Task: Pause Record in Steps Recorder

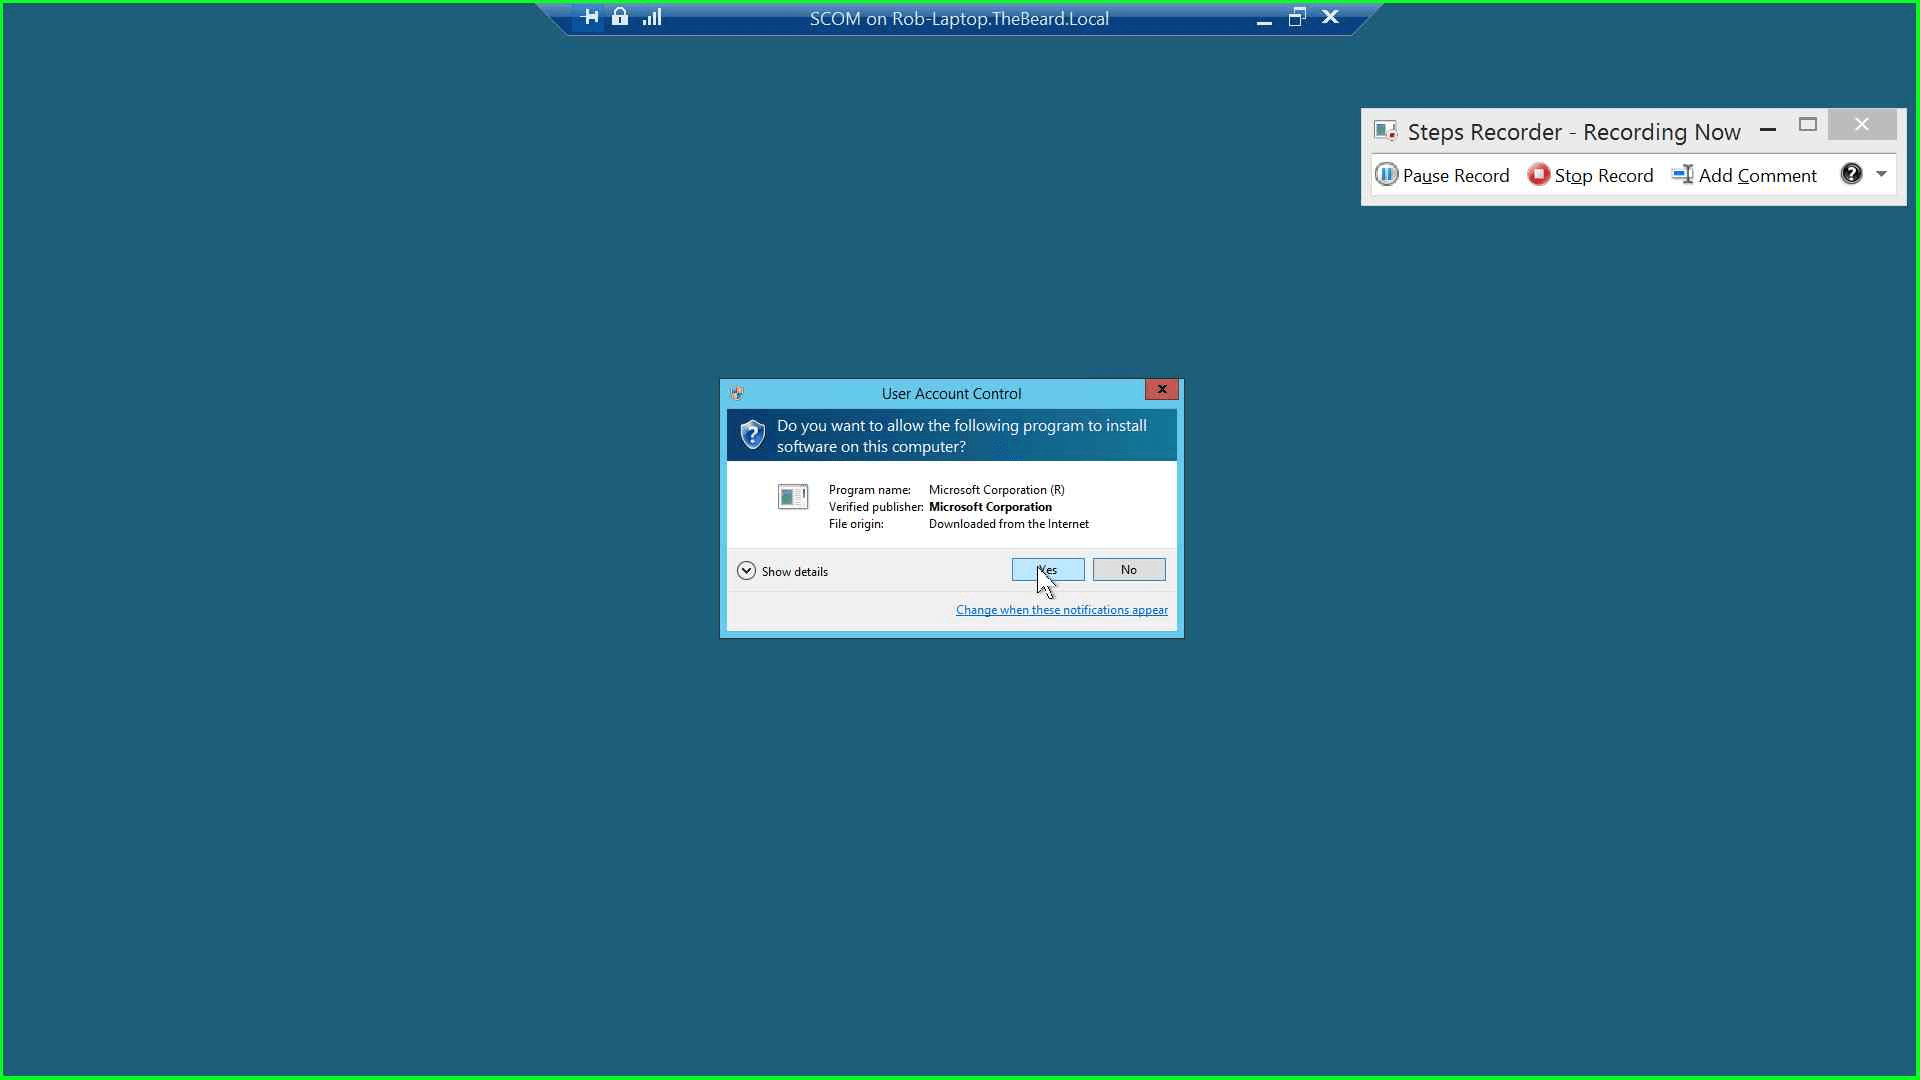Action: (1442, 175)
